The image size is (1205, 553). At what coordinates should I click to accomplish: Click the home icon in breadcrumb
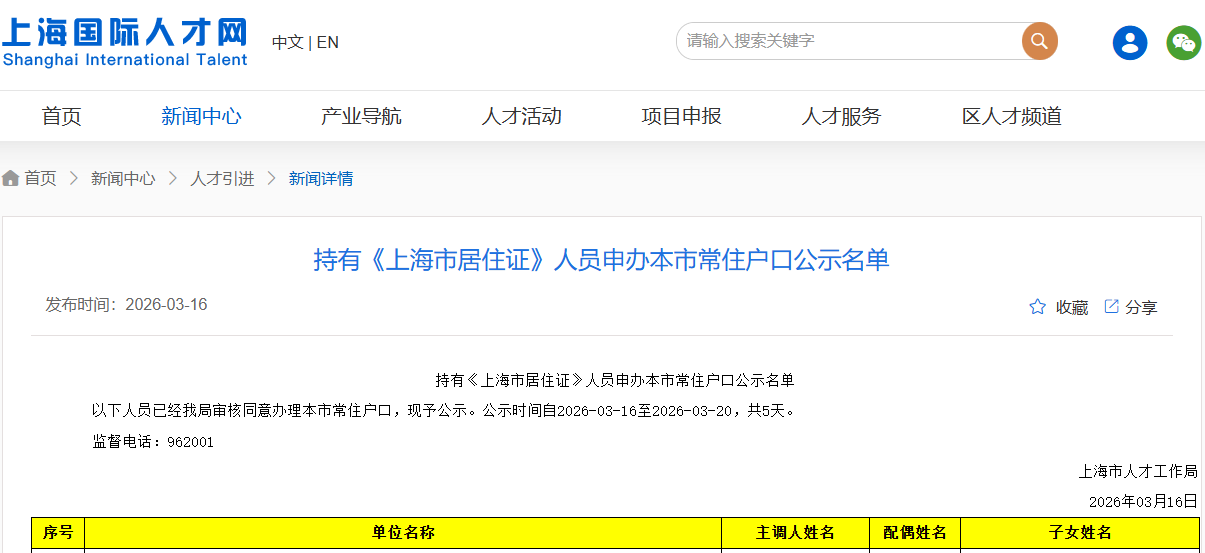[11, 179]
